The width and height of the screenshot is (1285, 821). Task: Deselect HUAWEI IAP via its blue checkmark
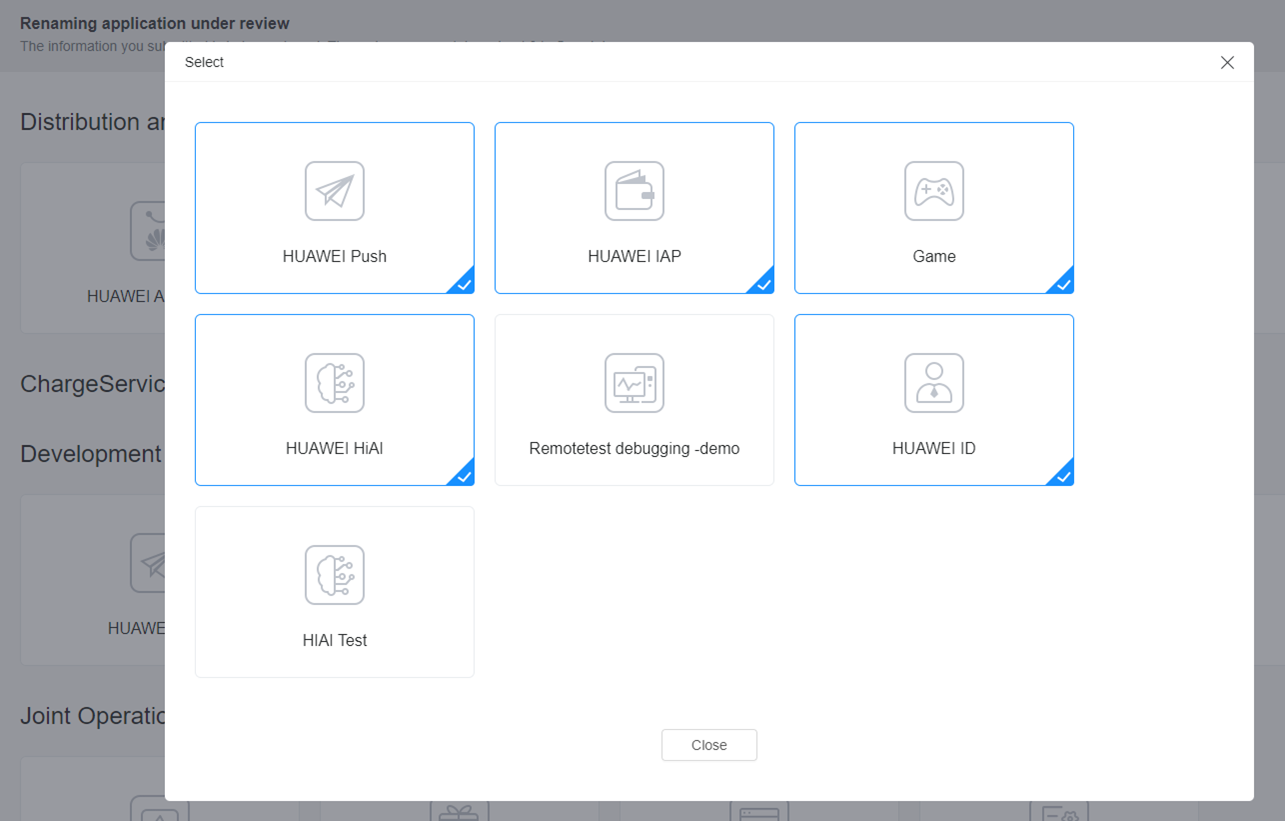[763, 283]
